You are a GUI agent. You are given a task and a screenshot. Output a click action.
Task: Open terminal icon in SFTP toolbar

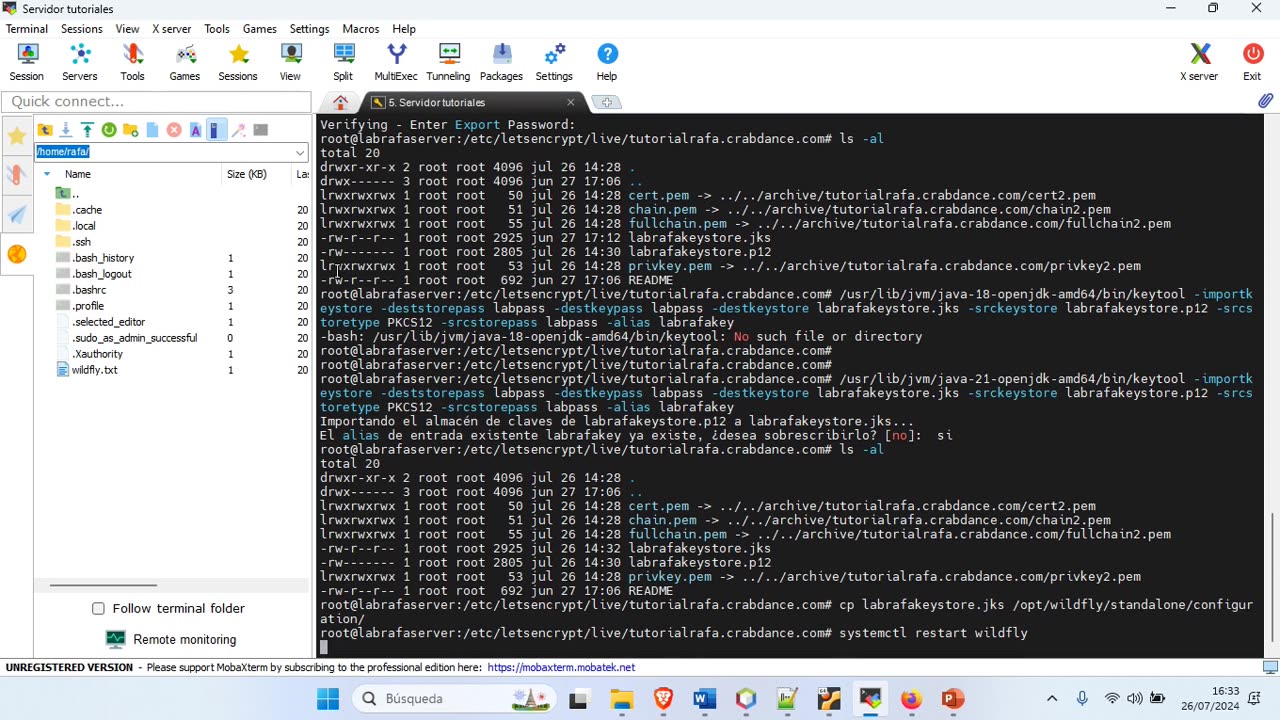tap(261, 130)
